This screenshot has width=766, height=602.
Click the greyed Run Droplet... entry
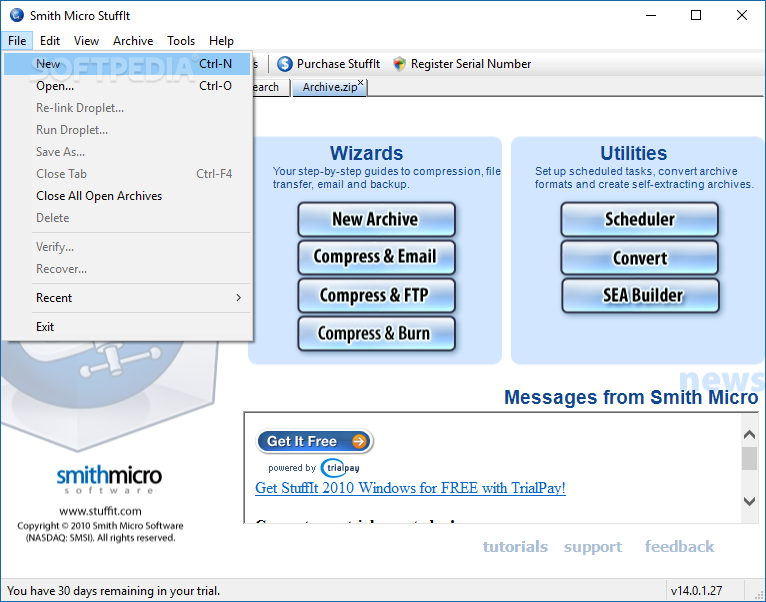(127, 130)
